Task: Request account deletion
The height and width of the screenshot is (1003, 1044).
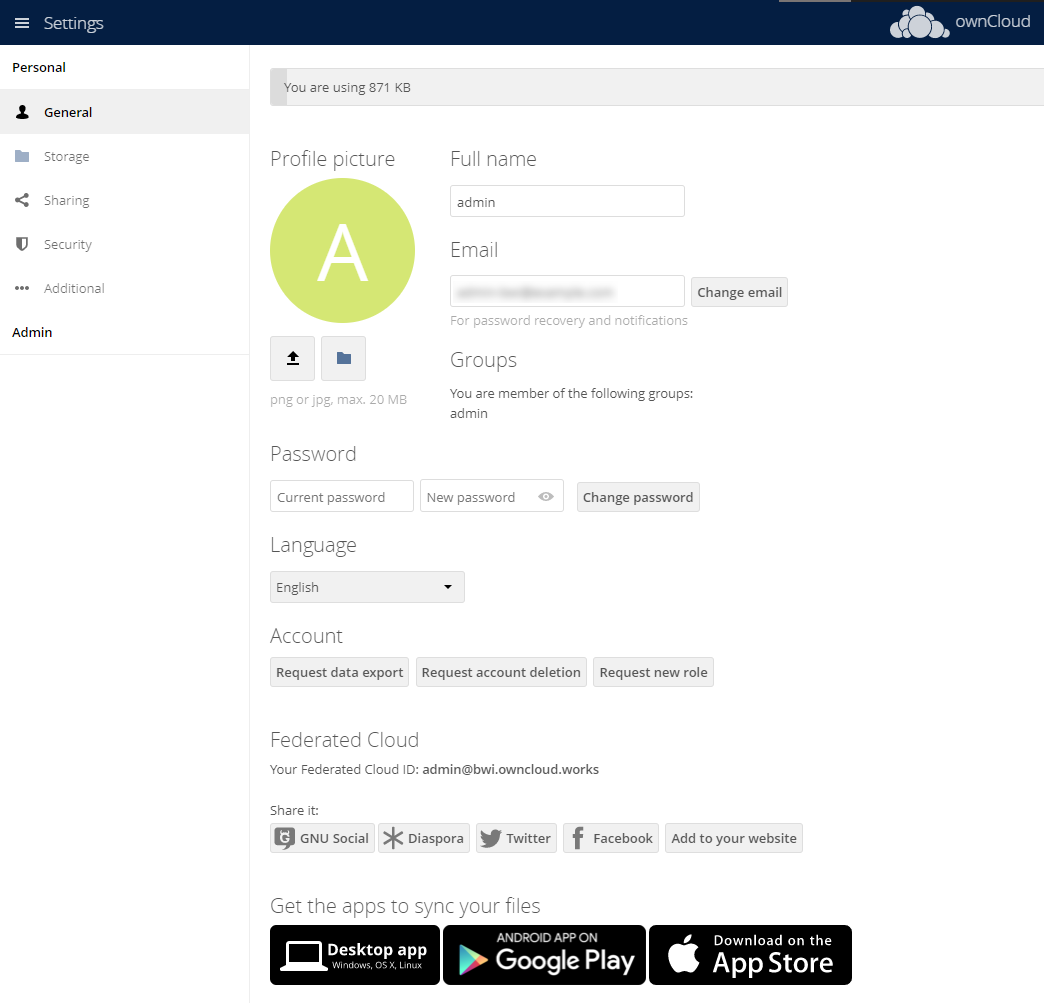Action: tap(500, 671)
